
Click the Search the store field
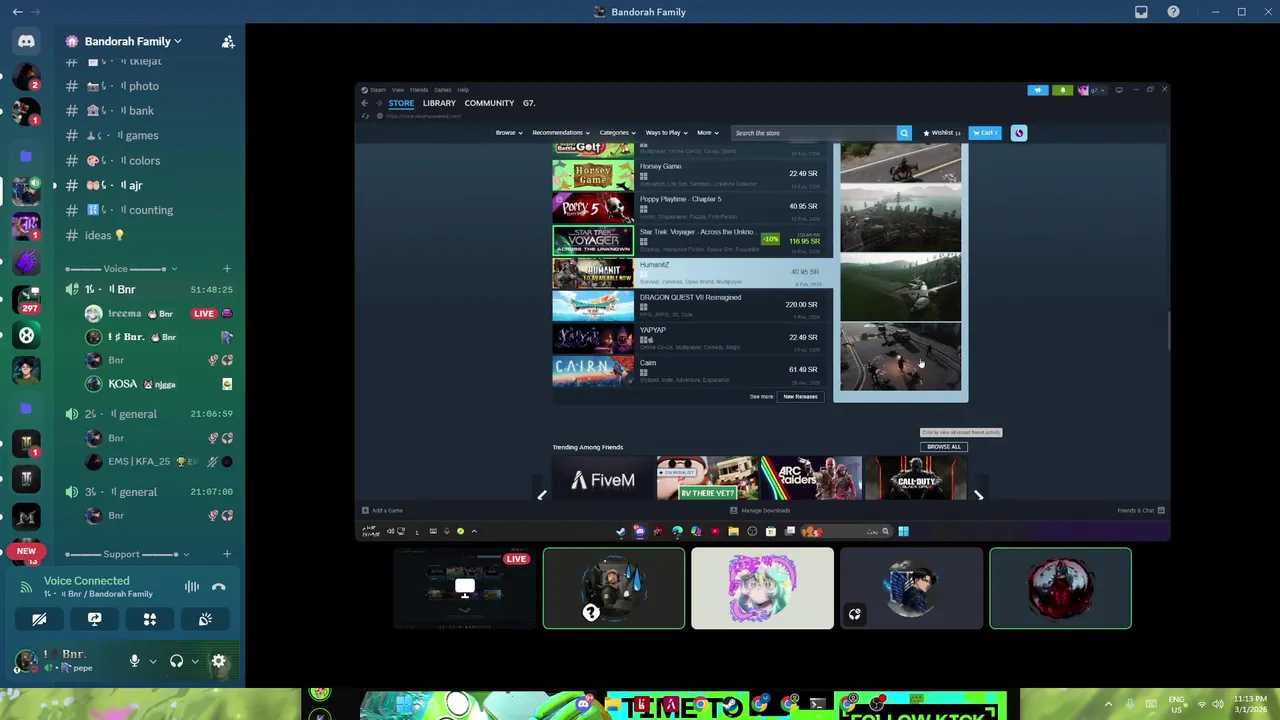coord(813,133)
